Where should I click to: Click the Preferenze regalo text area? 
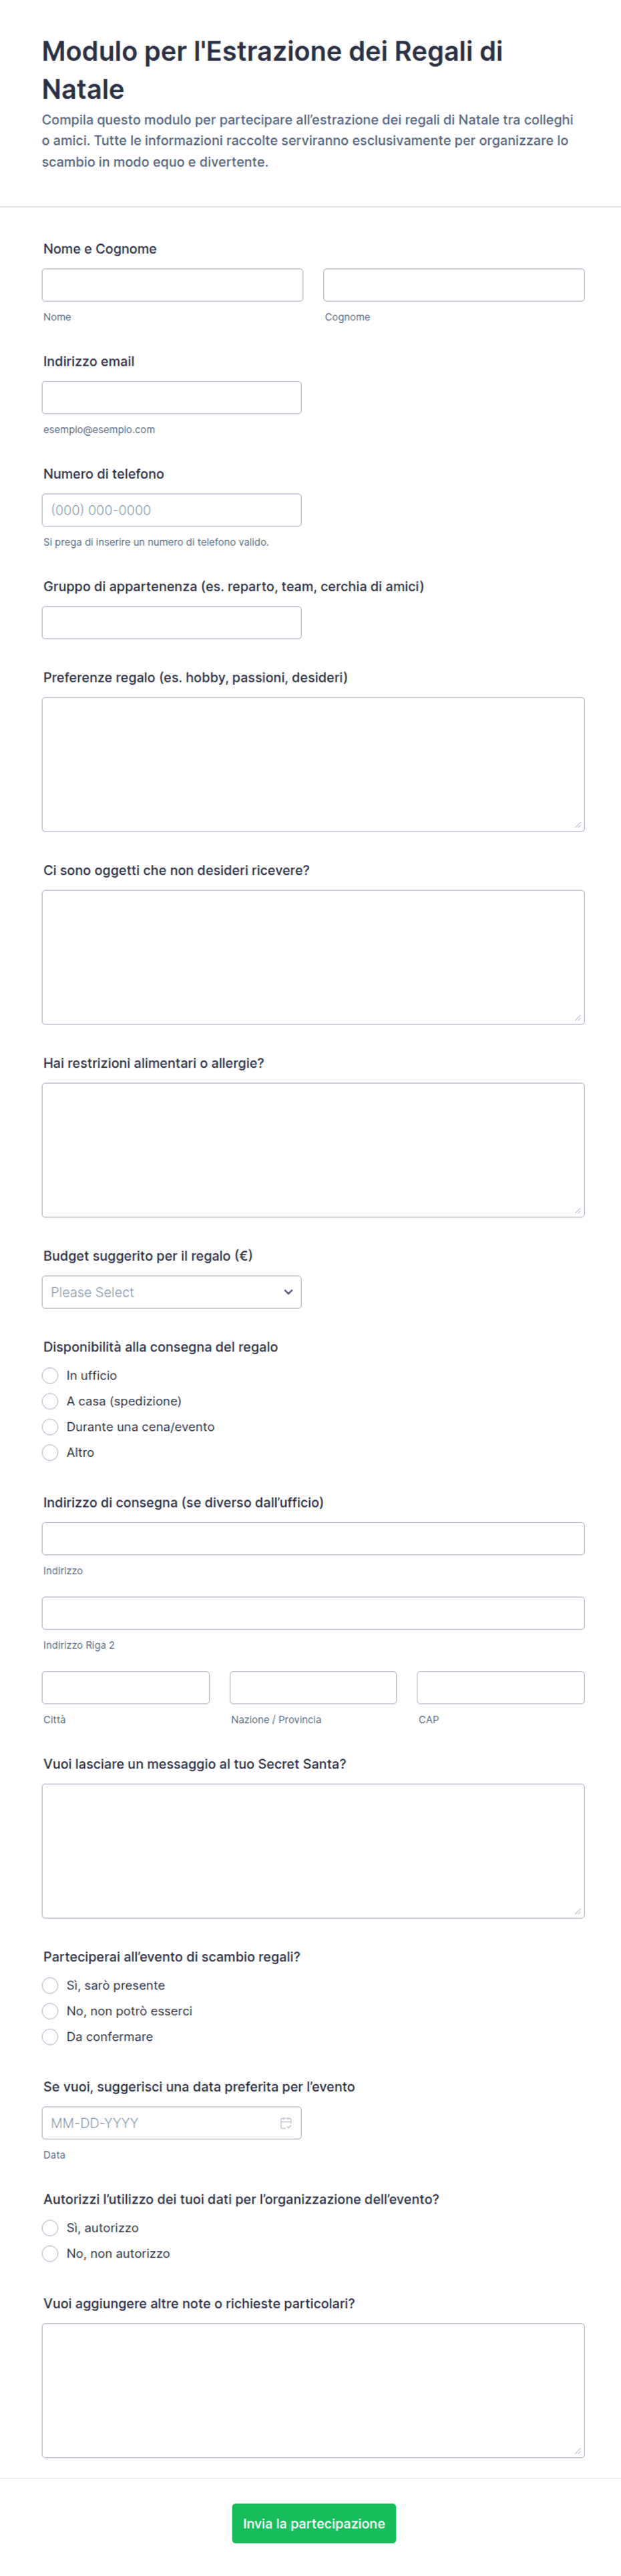[x=313, y=764]
